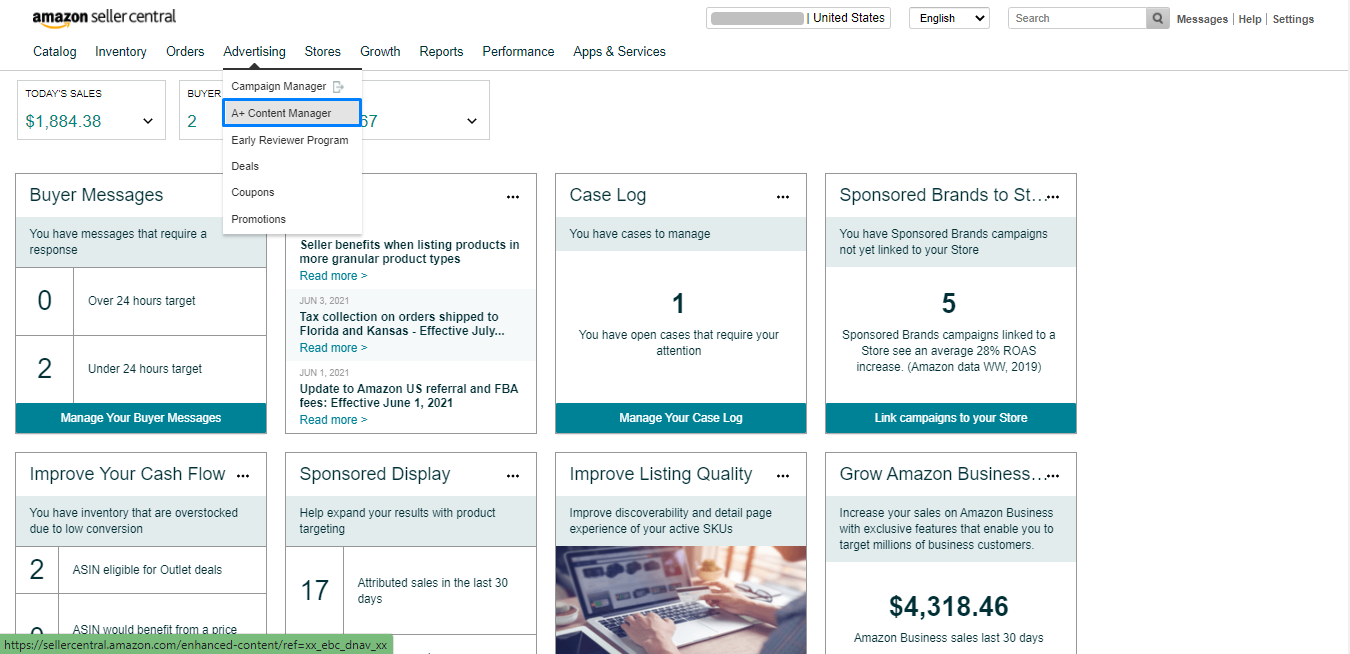Open Help link in header

1250,19
